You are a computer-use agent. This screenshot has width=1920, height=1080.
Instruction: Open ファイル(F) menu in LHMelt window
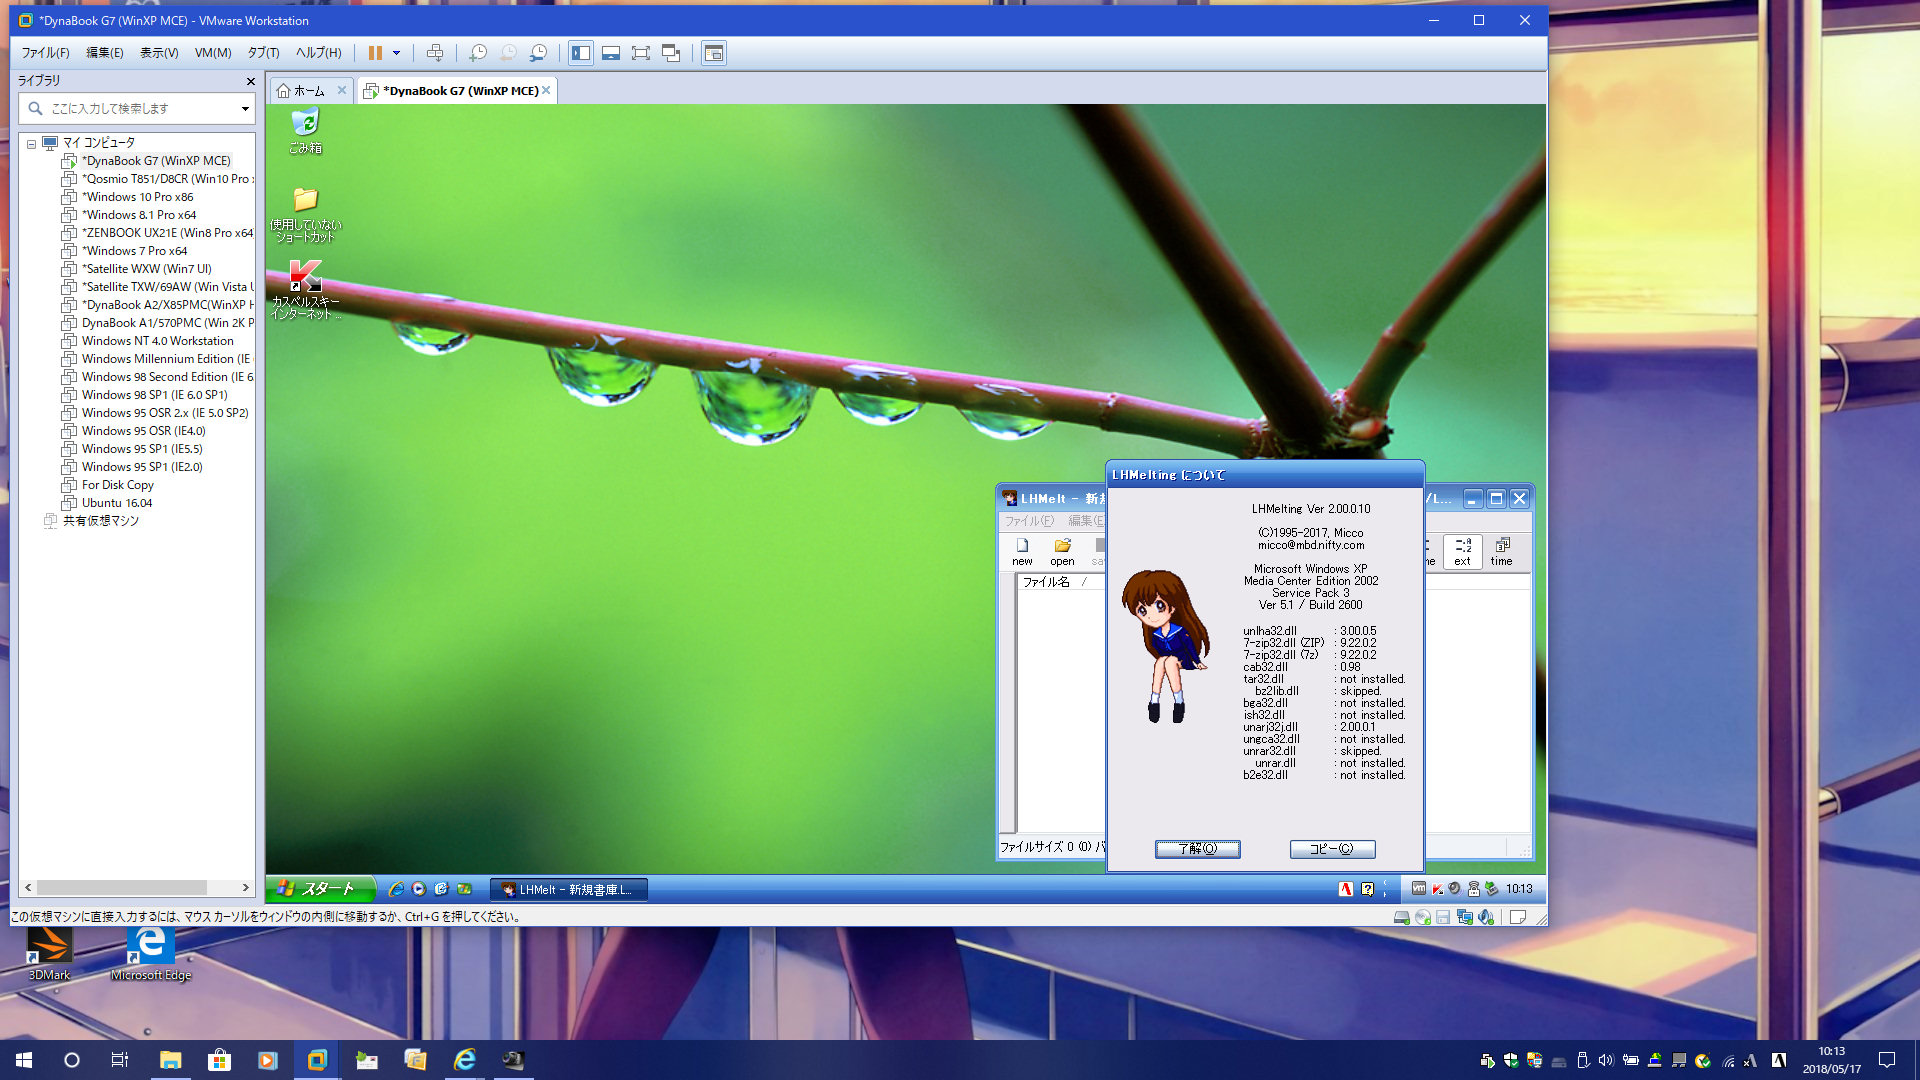click(x=1029, y=521)
